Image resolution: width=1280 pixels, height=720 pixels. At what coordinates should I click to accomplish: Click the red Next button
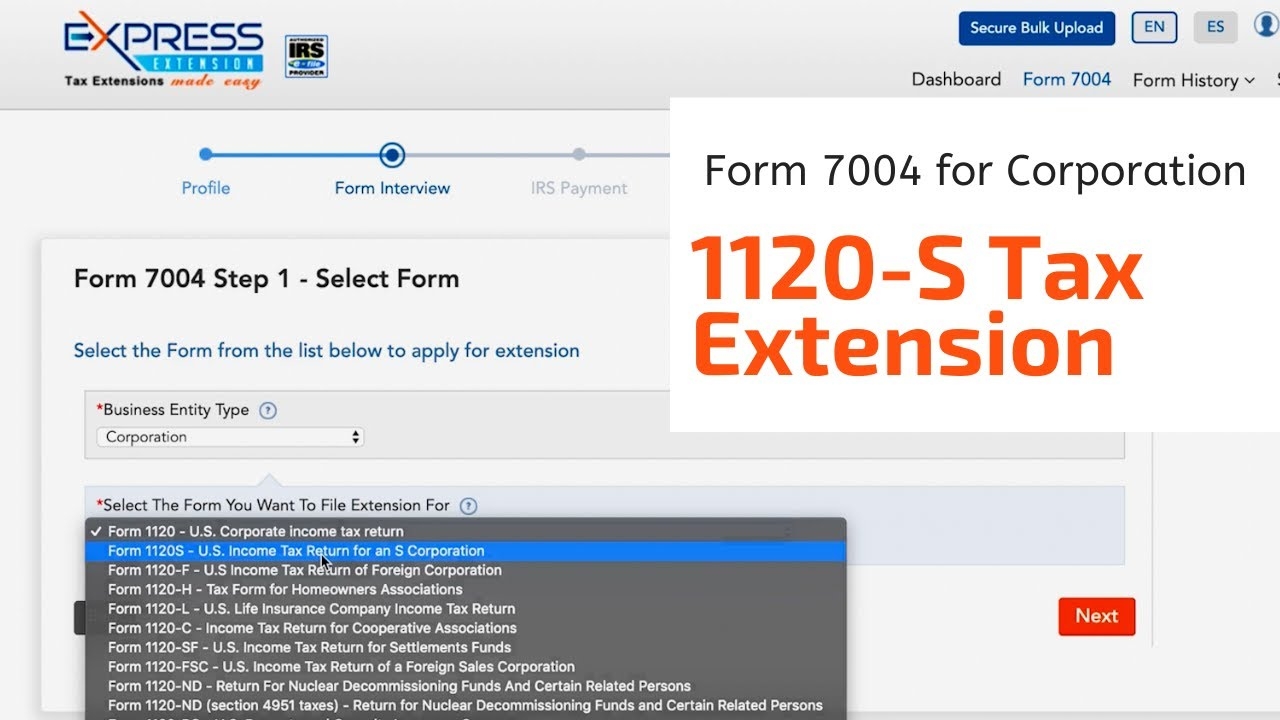click(1097, 616)
